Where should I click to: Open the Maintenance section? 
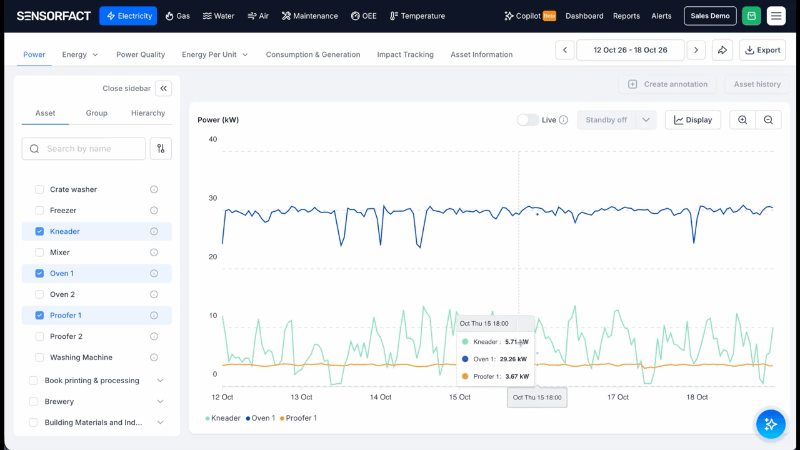tap(310, 16)
